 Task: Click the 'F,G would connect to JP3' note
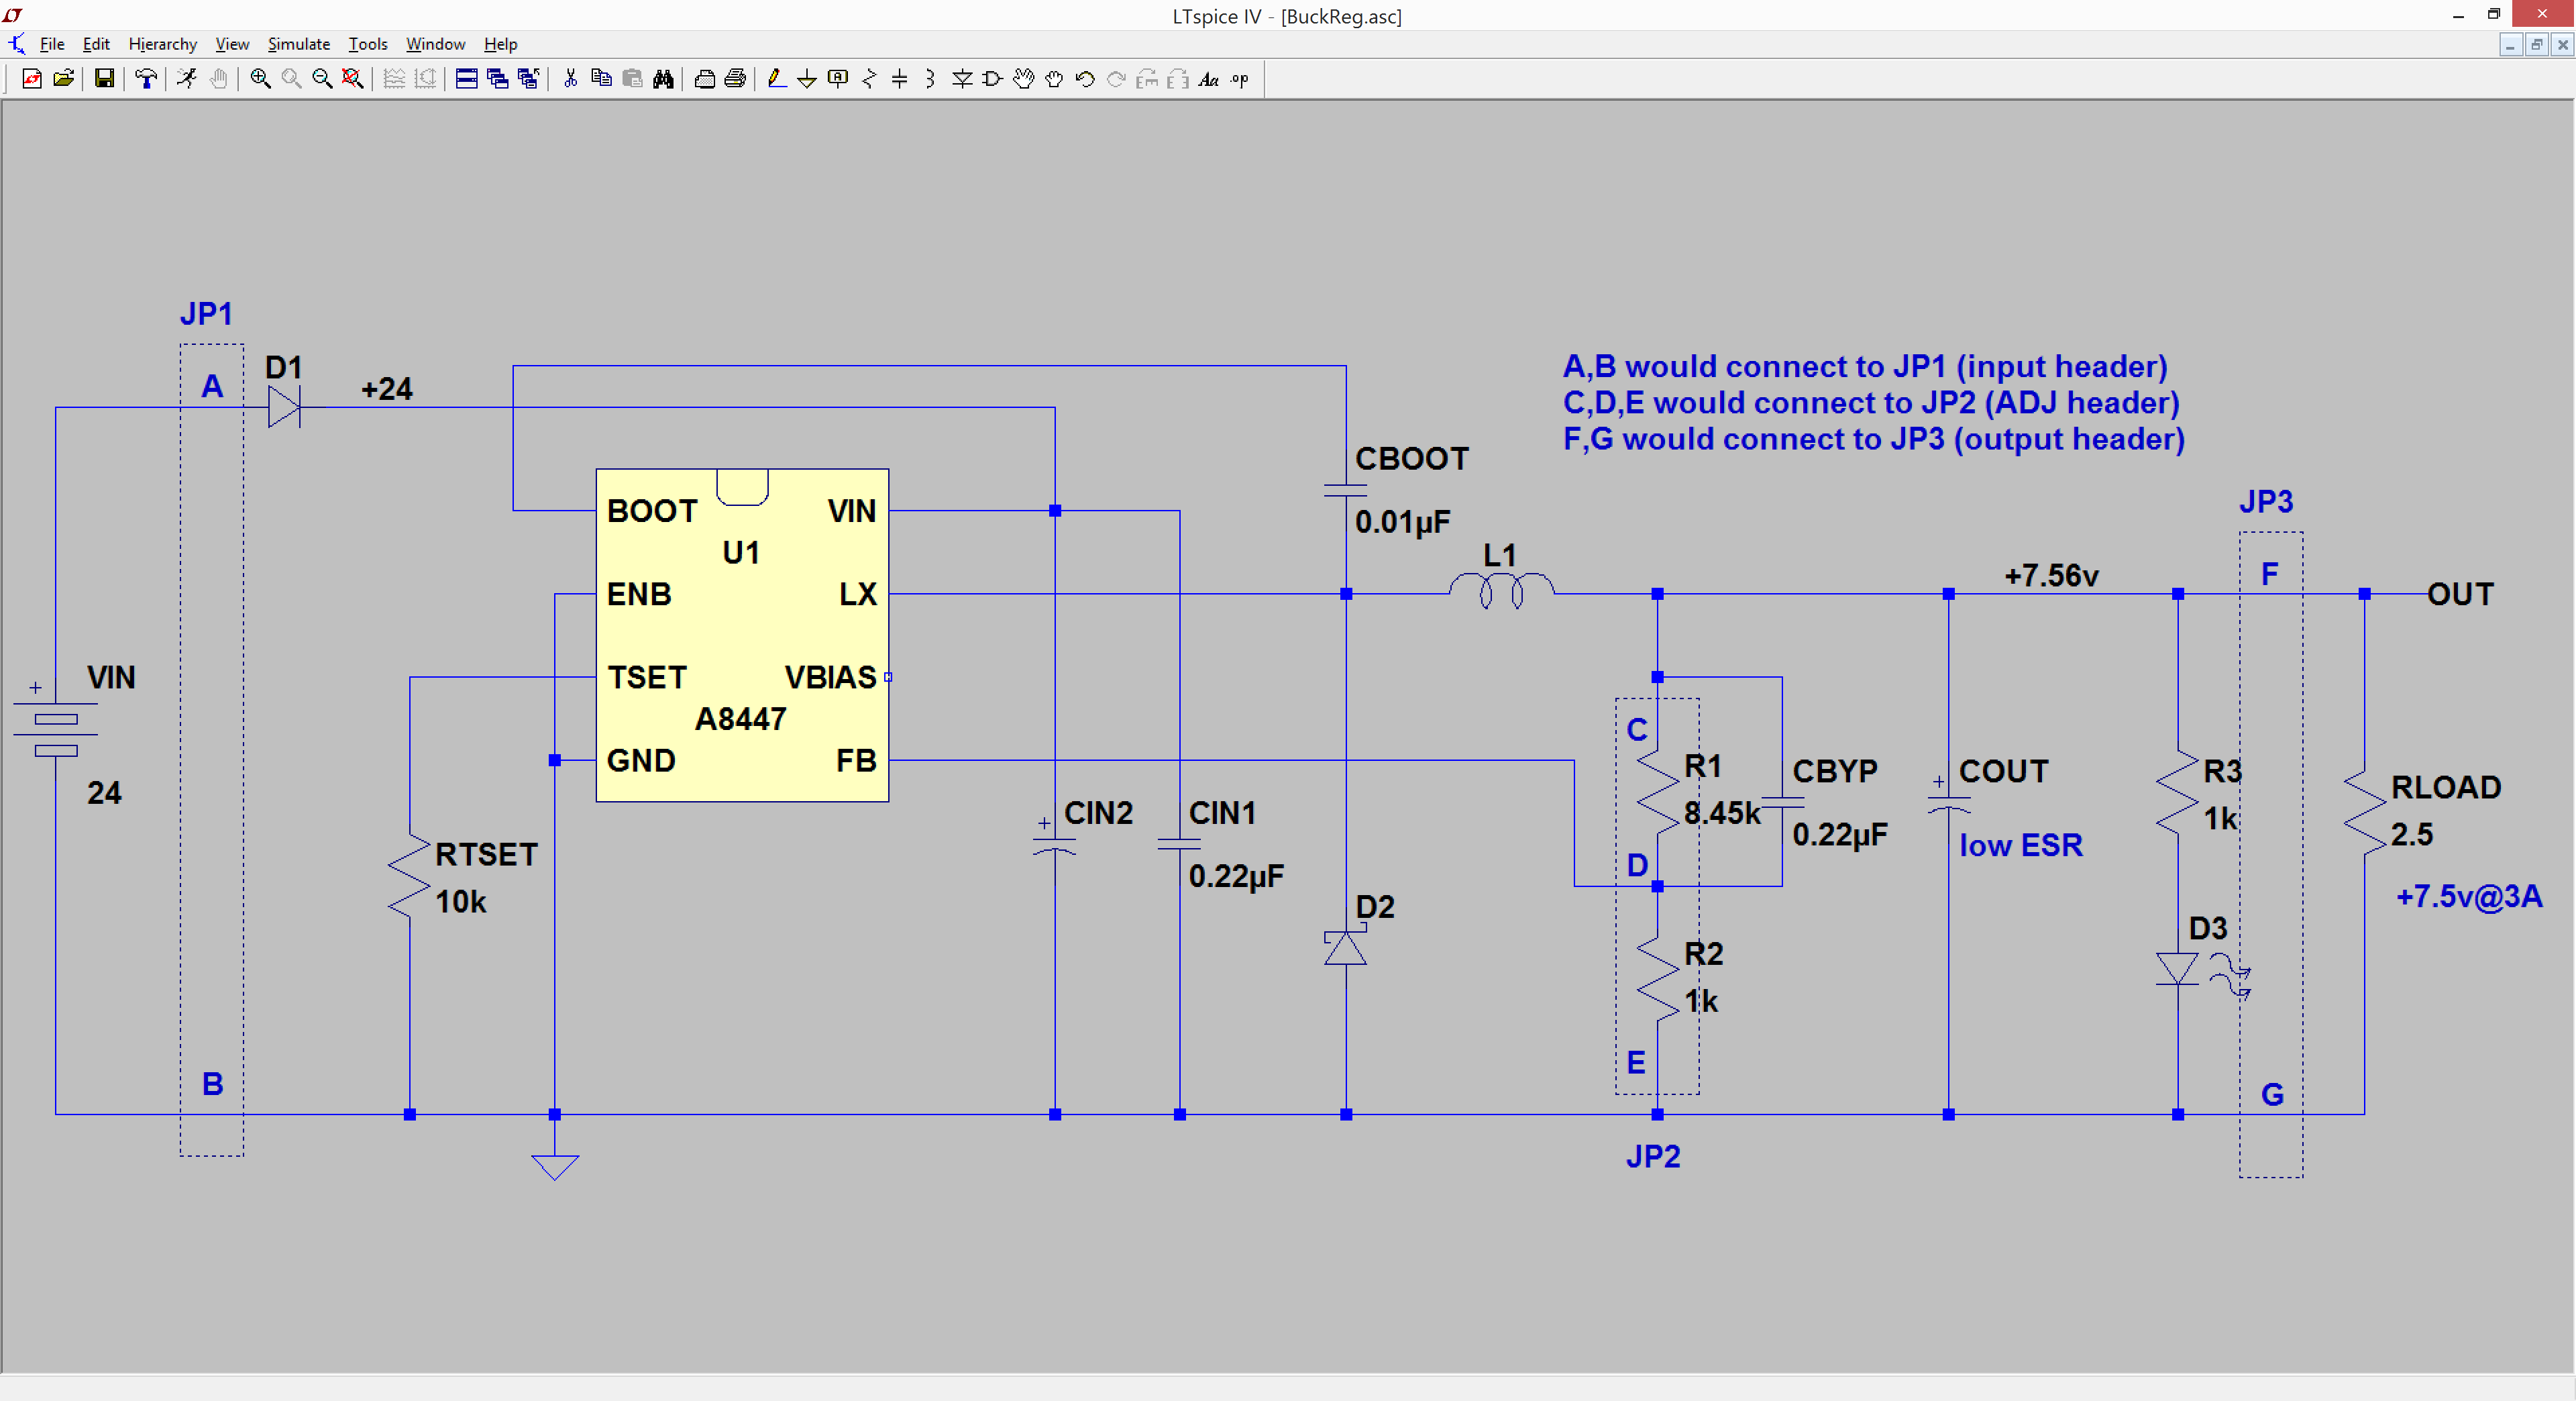tap(1874, 439)
